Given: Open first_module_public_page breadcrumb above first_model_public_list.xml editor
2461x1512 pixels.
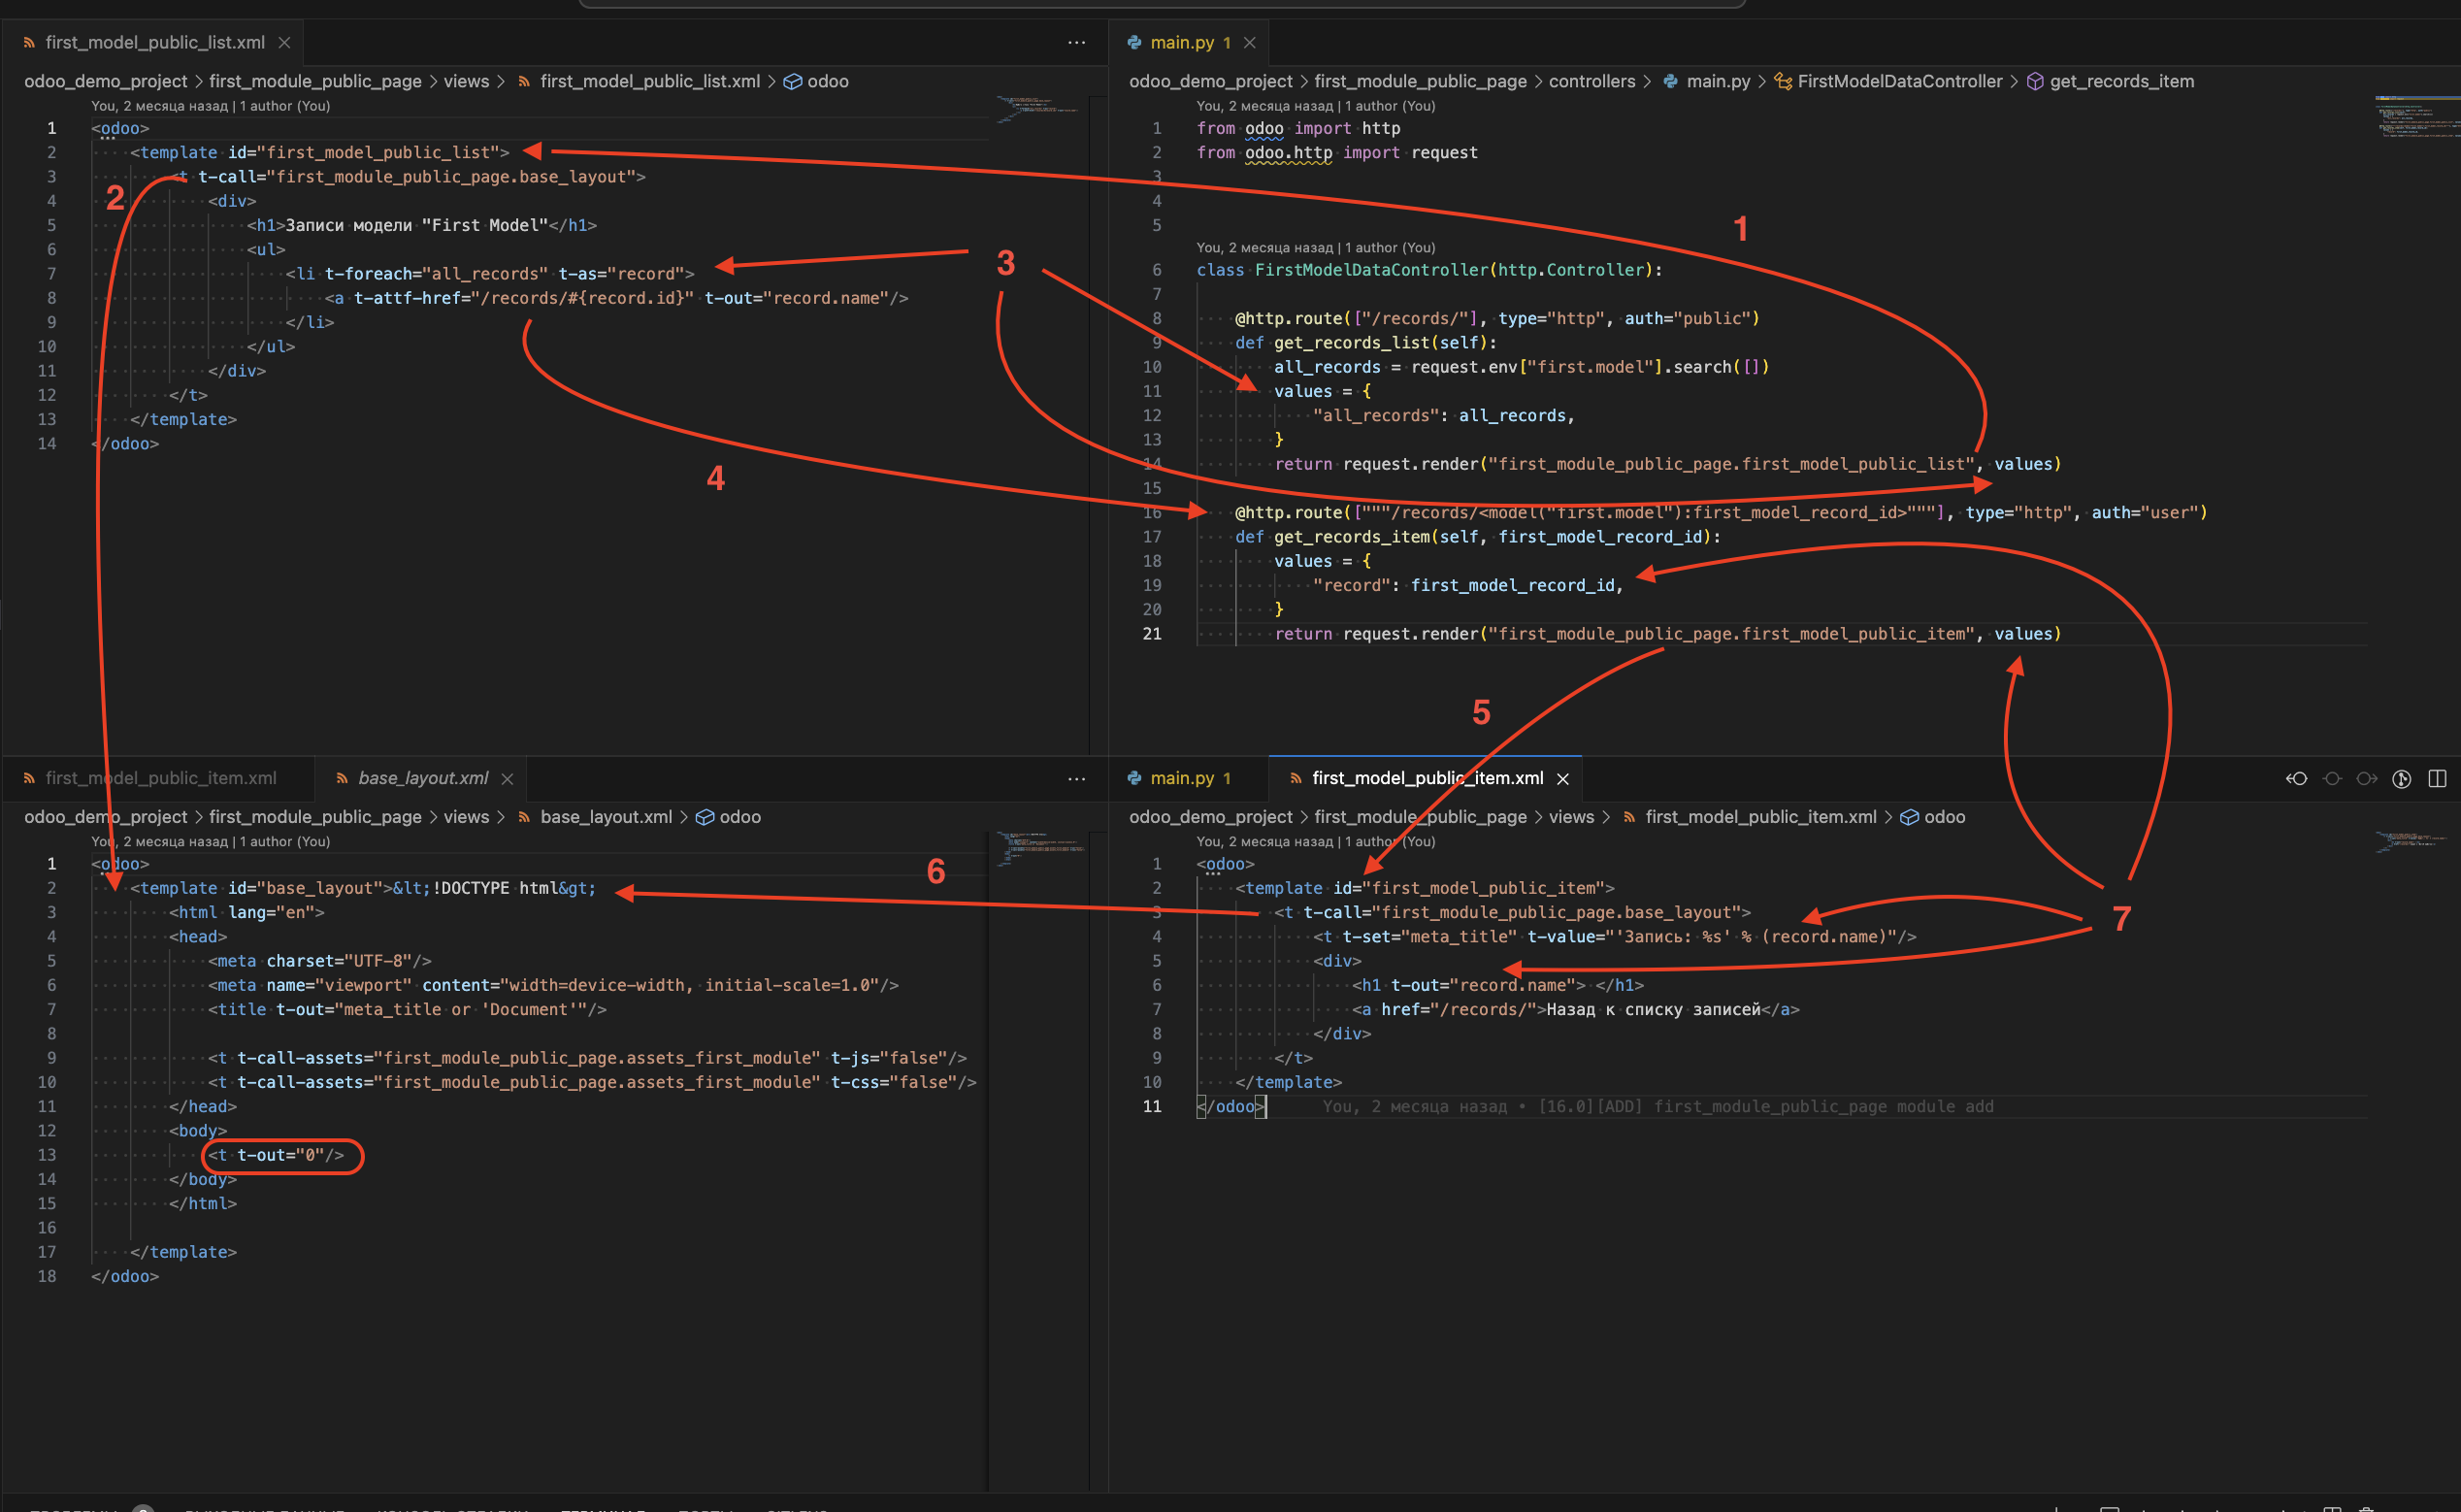Looking at the screenshot, I should [315, 81].
